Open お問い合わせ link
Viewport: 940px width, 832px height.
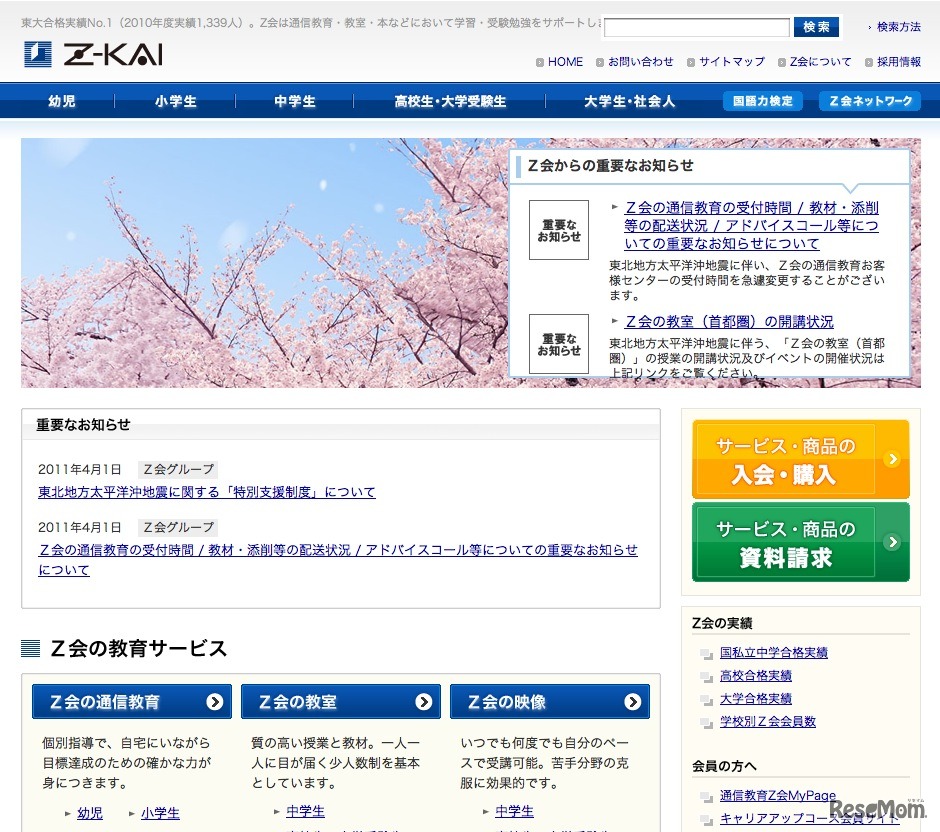tap(640, 62)
